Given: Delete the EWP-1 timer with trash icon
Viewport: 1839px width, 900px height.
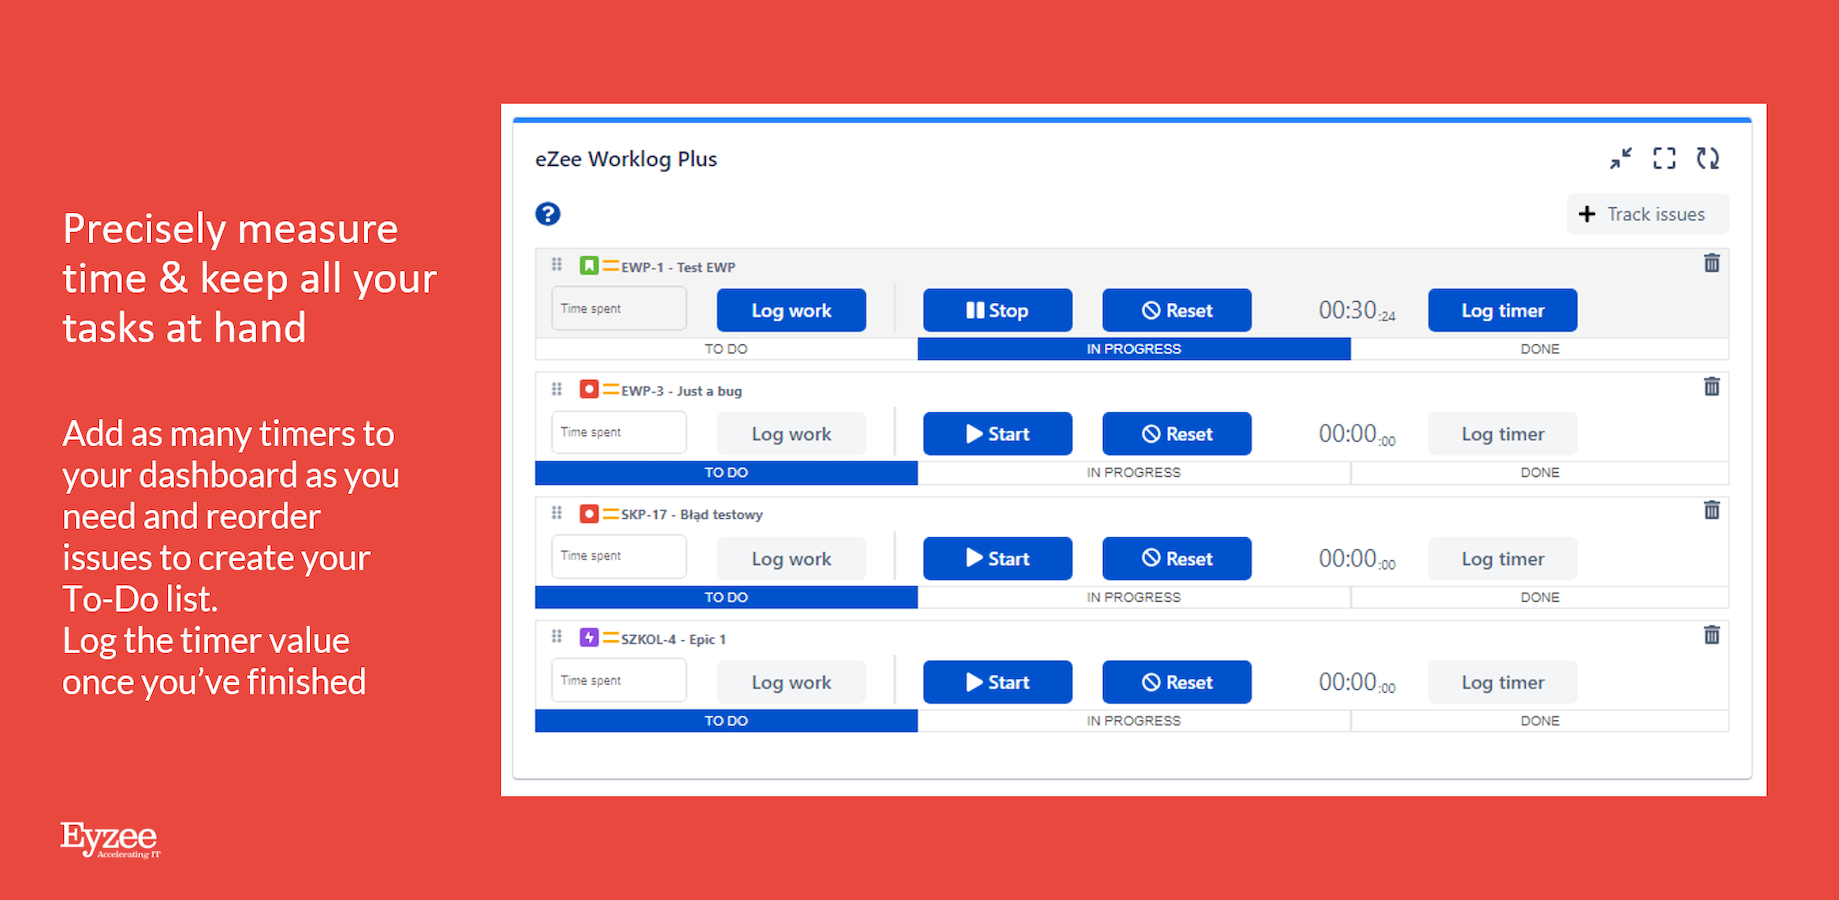Looking at the screenshot, I should pyautogui.click(x=1712, y=263).
